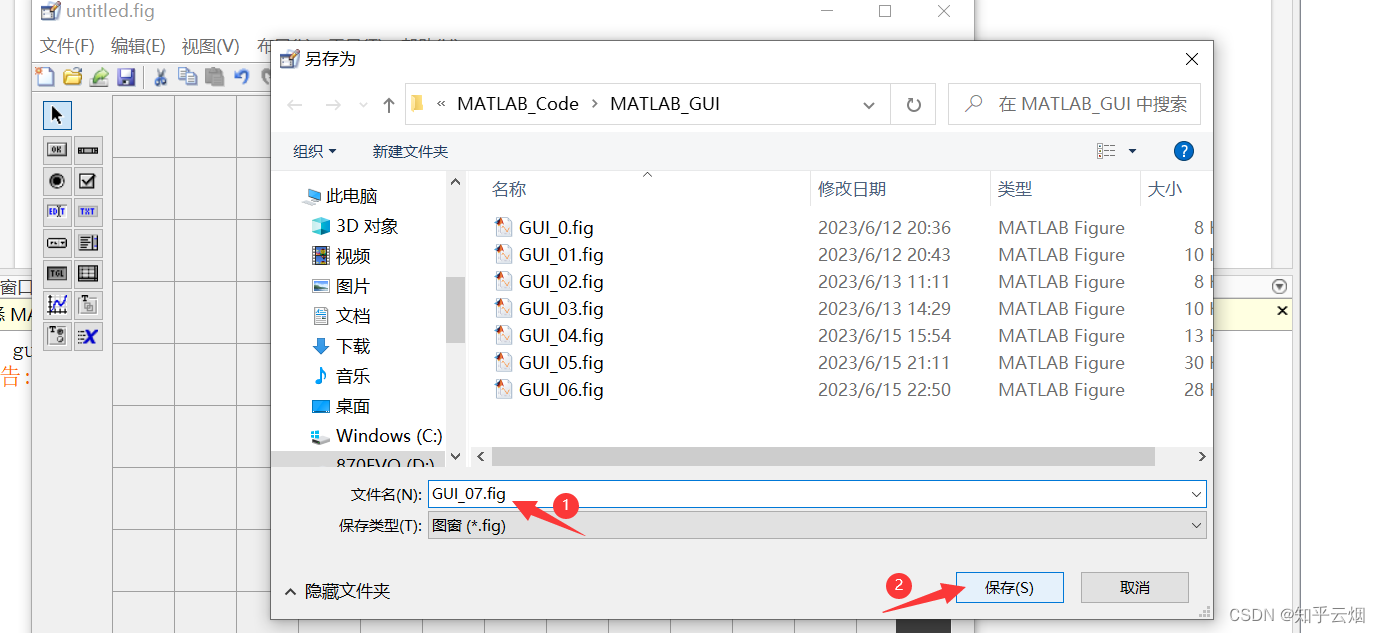
Task: Open the 文件(F) menu
Action: coord(66,45)
